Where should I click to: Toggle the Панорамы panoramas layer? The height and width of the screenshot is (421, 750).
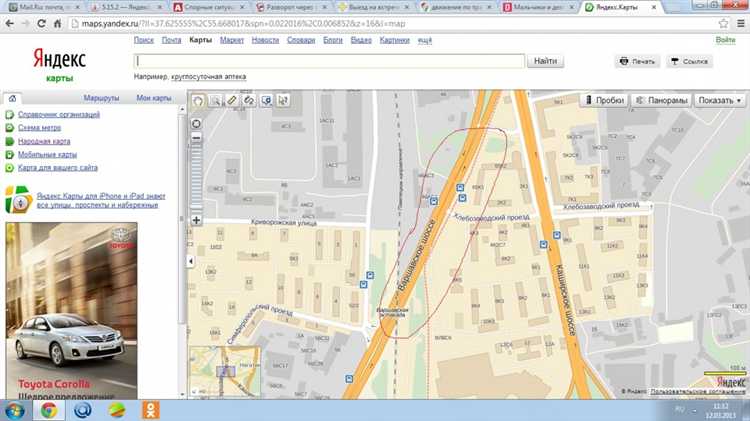662,100
